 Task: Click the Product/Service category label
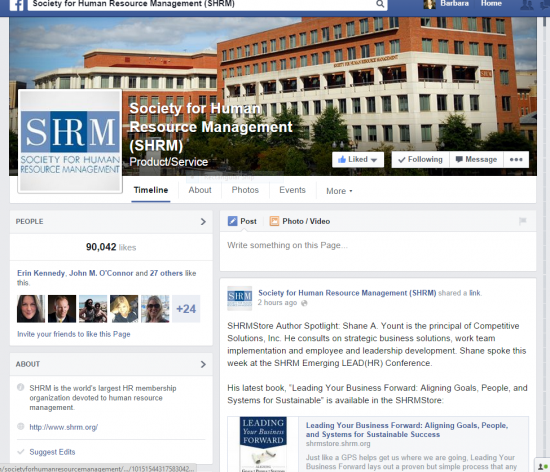tap(169, 162)
